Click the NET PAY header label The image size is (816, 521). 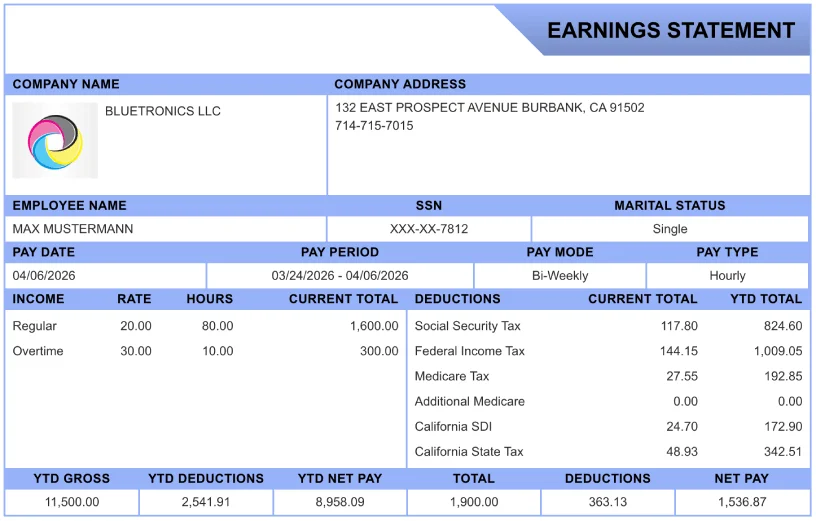click(742, 479)
